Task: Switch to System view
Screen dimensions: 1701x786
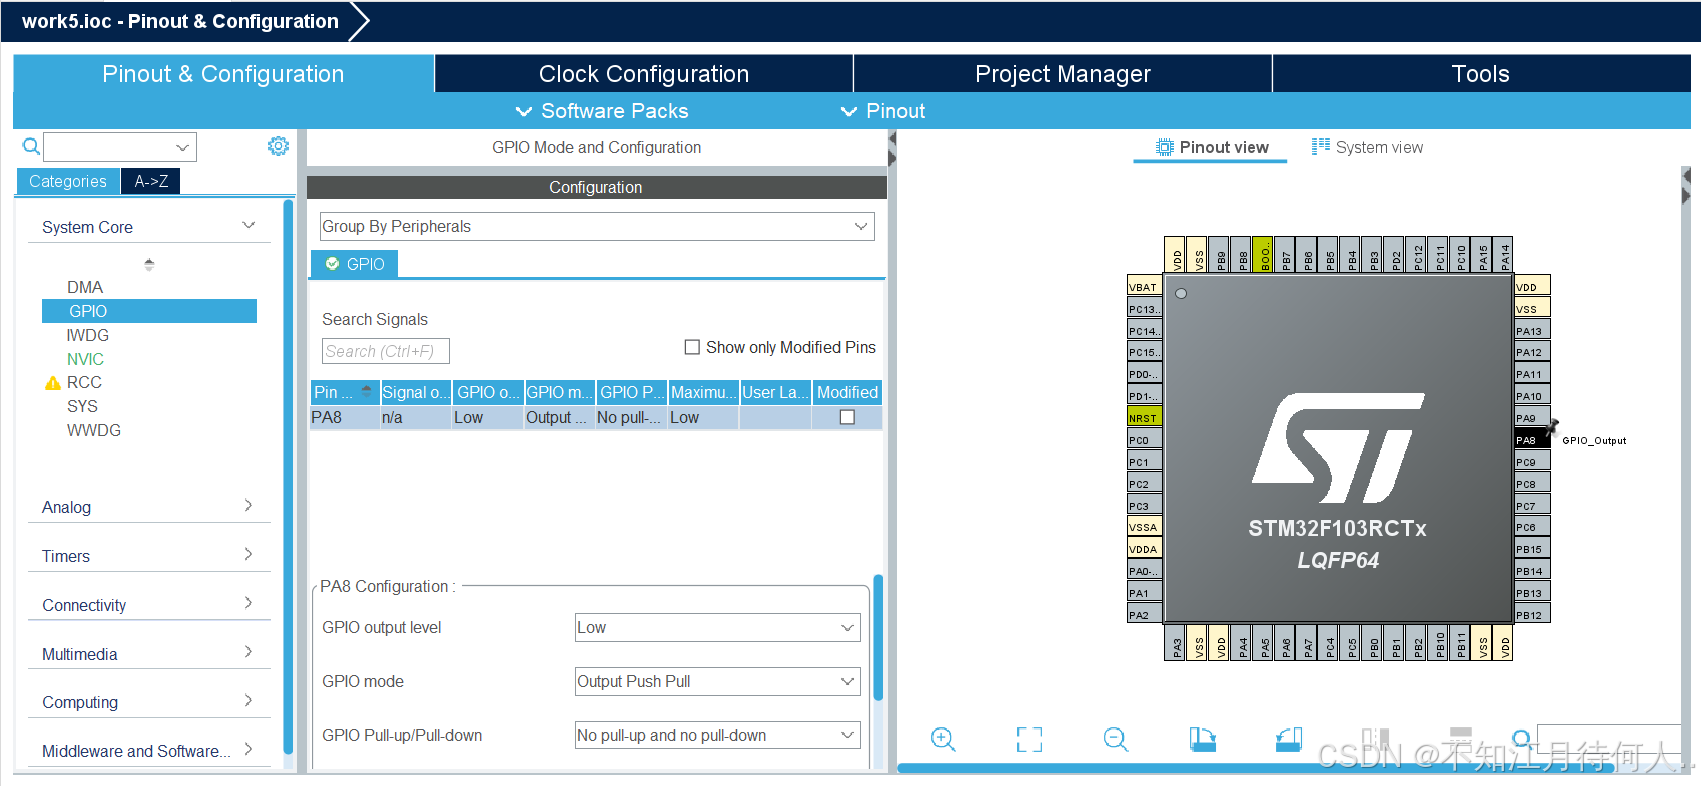Action: click(x=1367, y=147)
